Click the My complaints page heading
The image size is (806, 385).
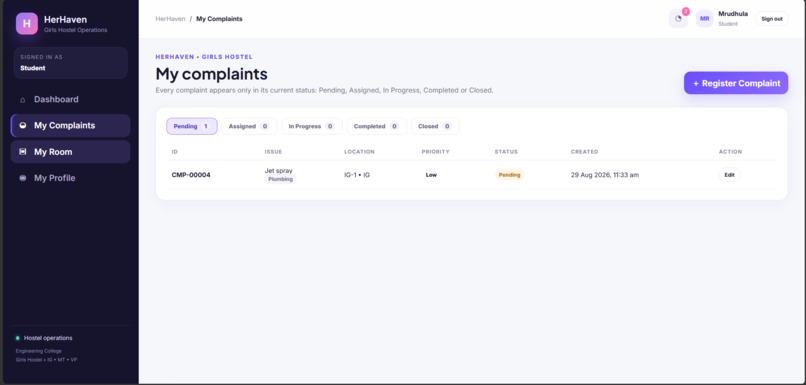click(x=212, y=74)
